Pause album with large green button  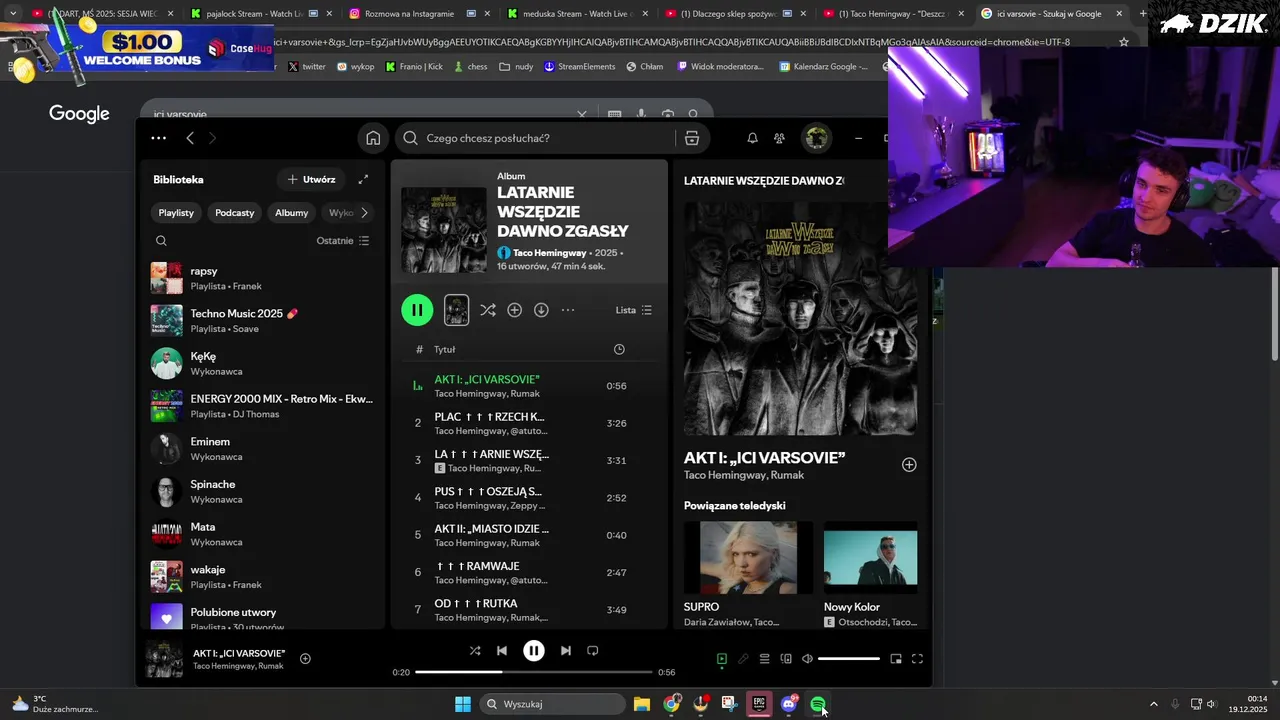point(417,310)
